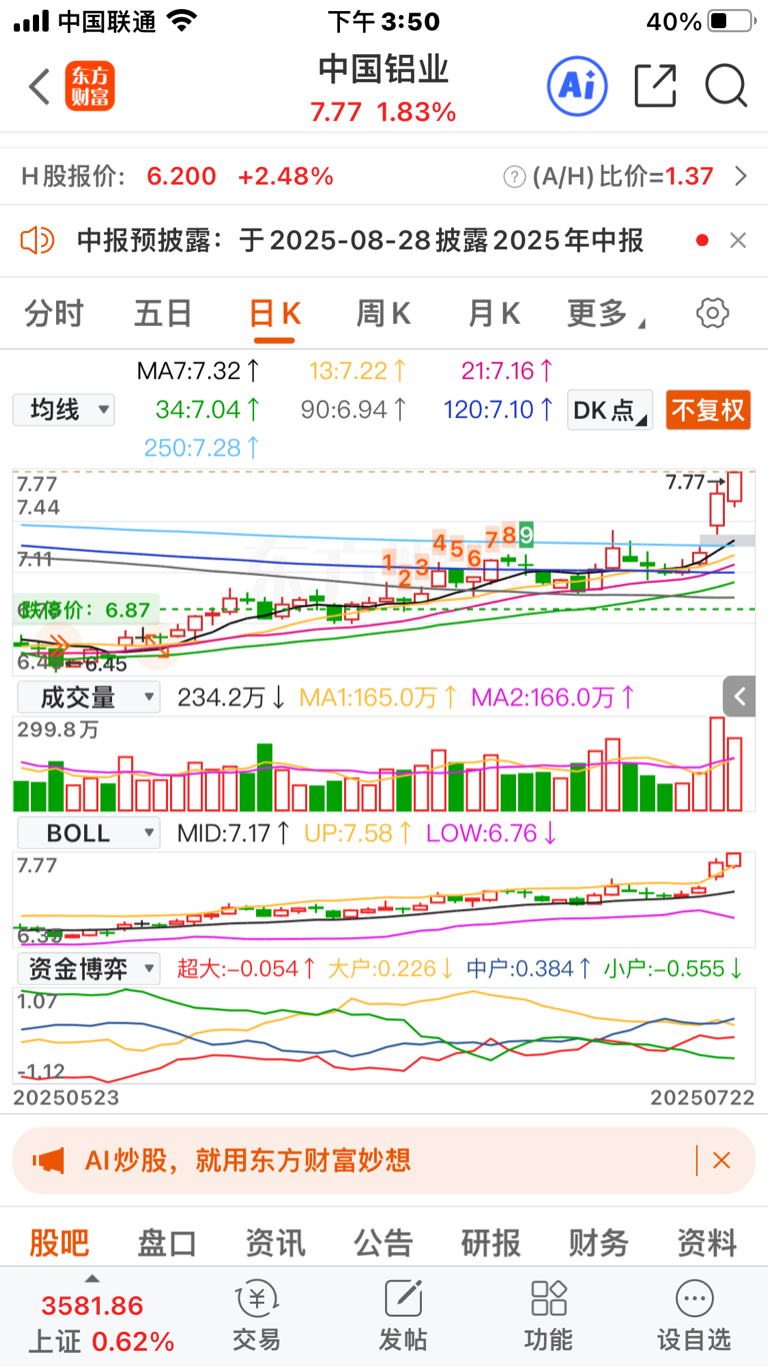
Task: Tap the latest candlestick marked 7.77
Action: click(736, 486)
